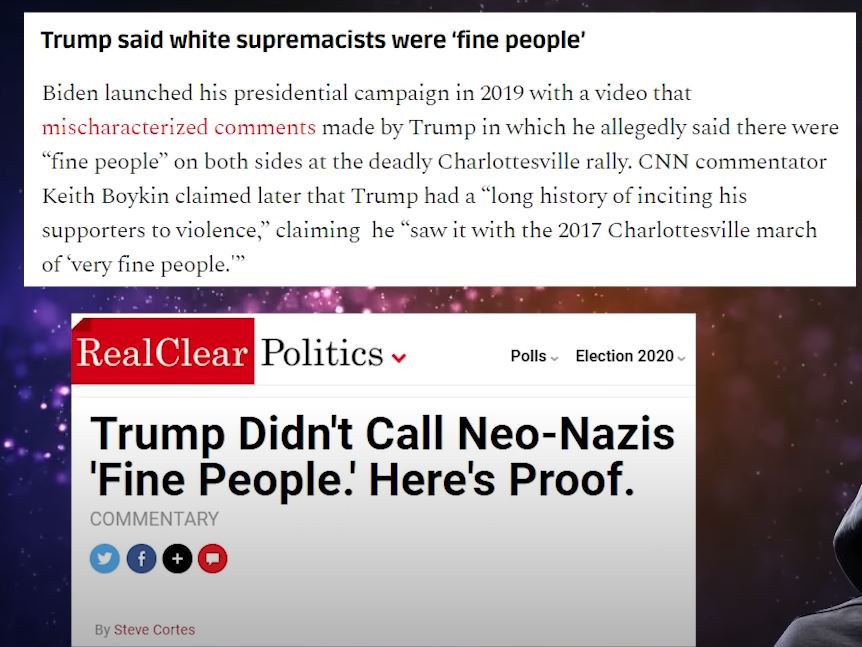Viewport: 862px width, 647px height.
Task: Open more sharing options with the black plus icon
Action: coord(177,558)
